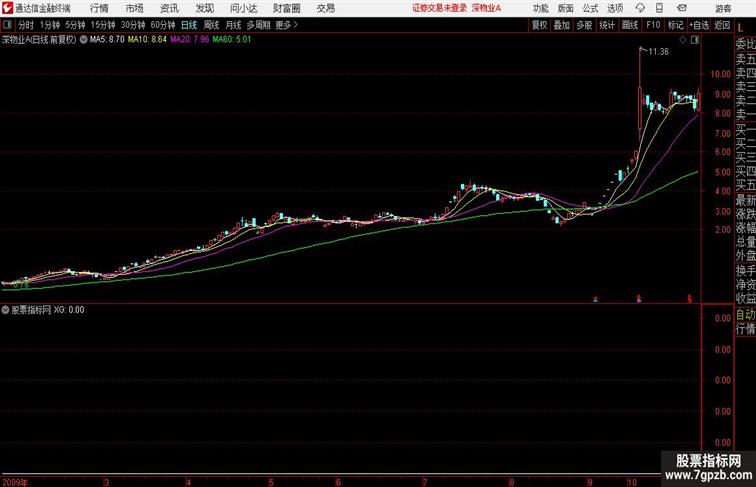Click the 2009年 date axis label

pyautogui.click(x=15, y=482)
